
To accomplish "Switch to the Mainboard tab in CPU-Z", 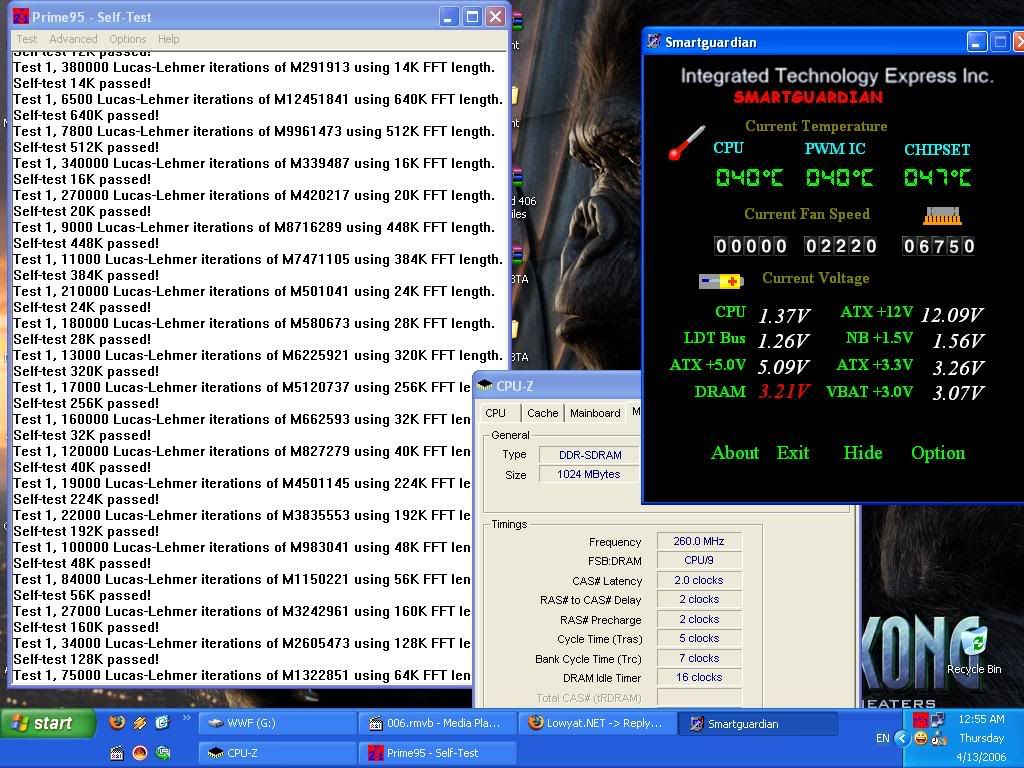I will tap(595, 413).
